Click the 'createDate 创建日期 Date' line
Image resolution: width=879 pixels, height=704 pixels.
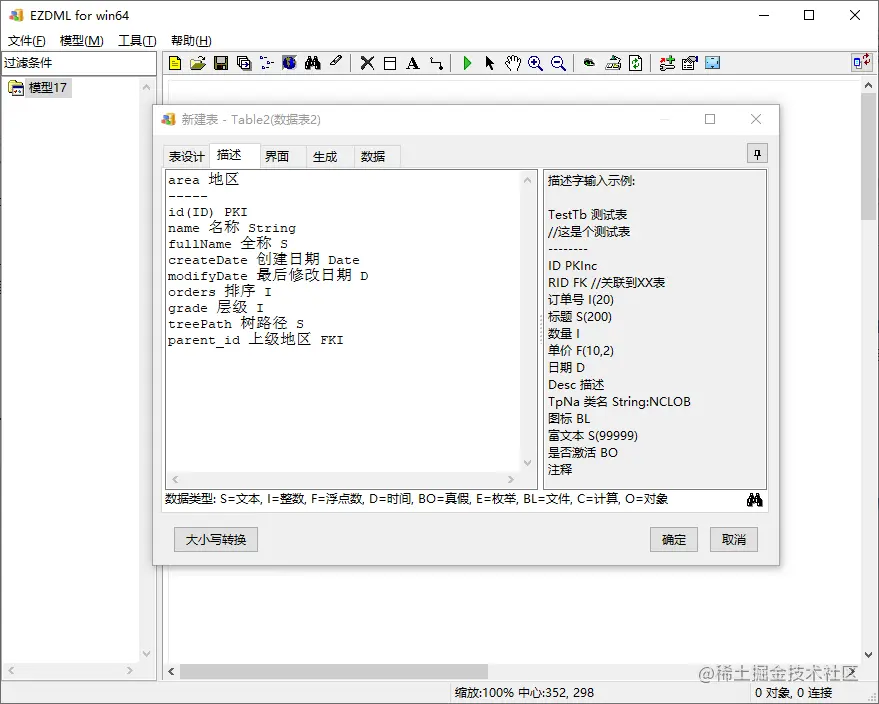click(x=264, y=260)
